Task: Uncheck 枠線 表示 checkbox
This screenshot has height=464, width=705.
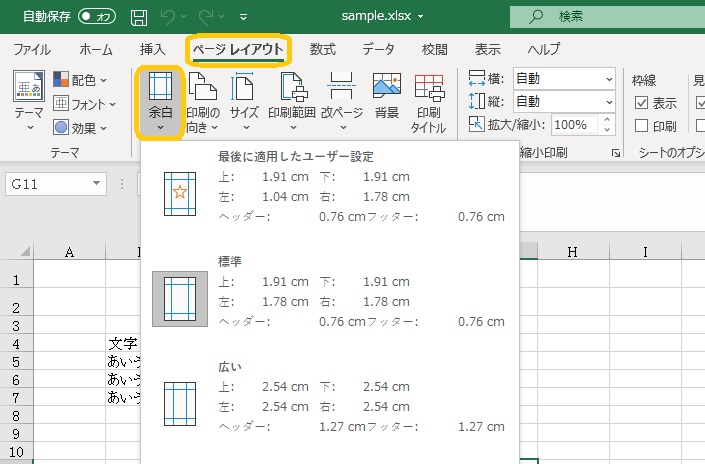Action: 641,103
